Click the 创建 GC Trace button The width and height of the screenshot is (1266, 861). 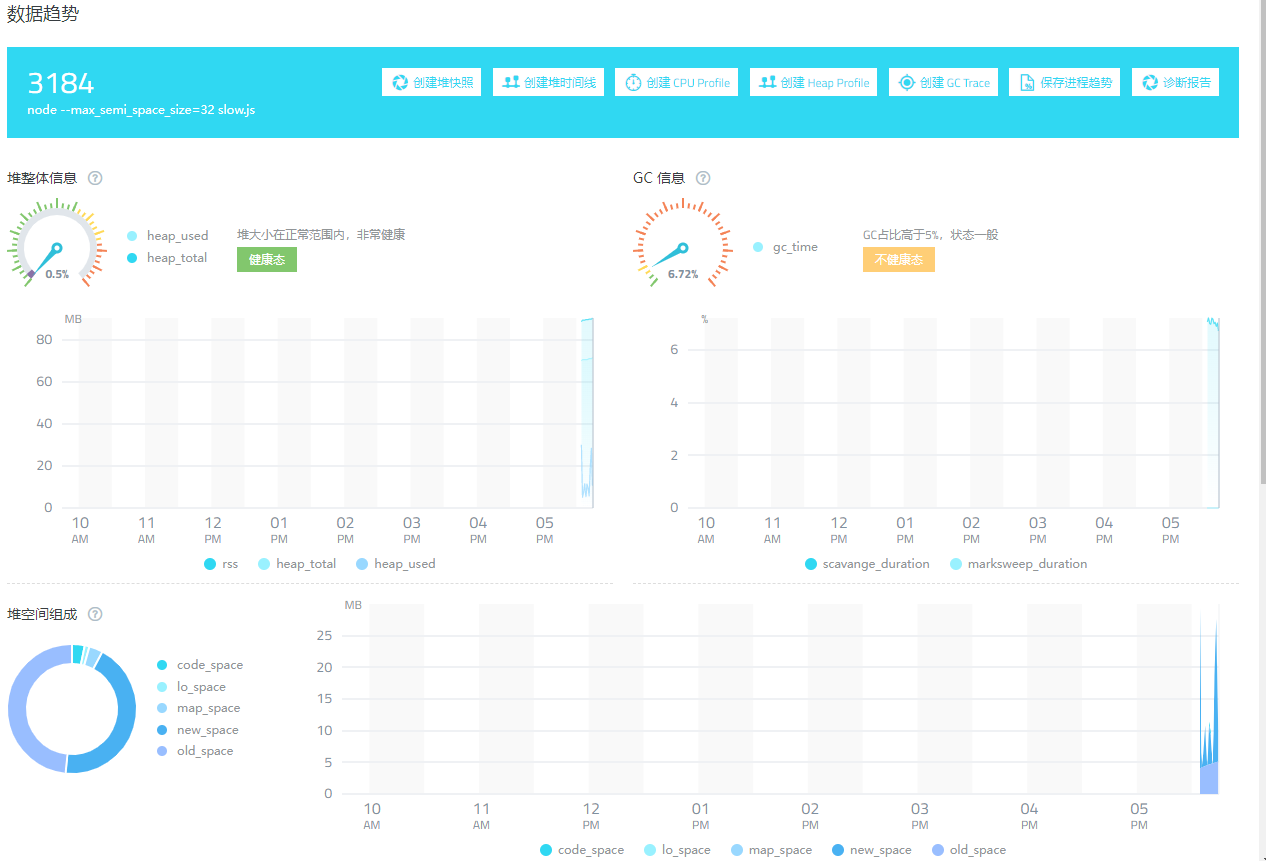coord(943,83)
